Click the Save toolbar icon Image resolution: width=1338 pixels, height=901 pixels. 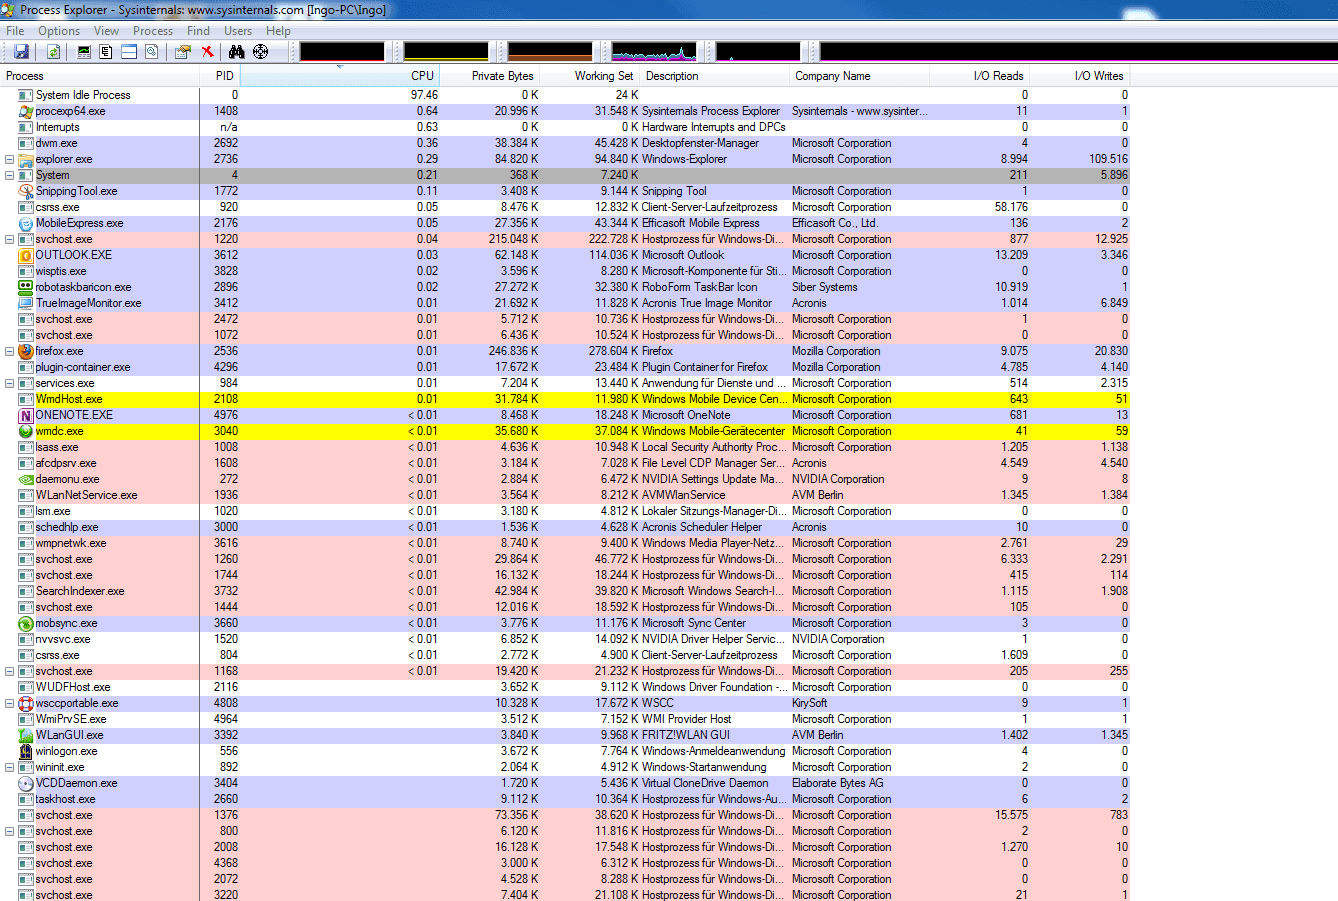pyautogui.click(x=21, y=52)
